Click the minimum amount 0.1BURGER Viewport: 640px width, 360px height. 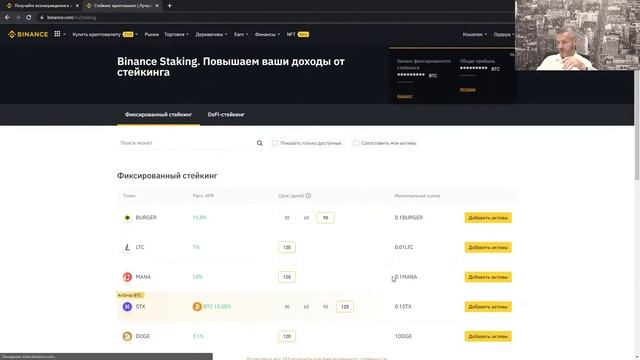(x=409, y=218)
